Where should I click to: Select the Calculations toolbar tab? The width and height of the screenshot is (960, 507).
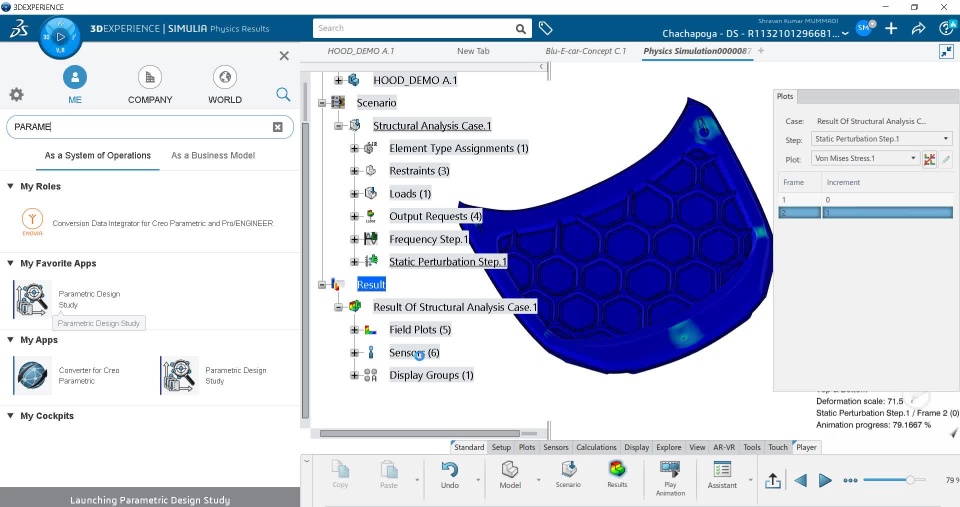click(596, 448)
